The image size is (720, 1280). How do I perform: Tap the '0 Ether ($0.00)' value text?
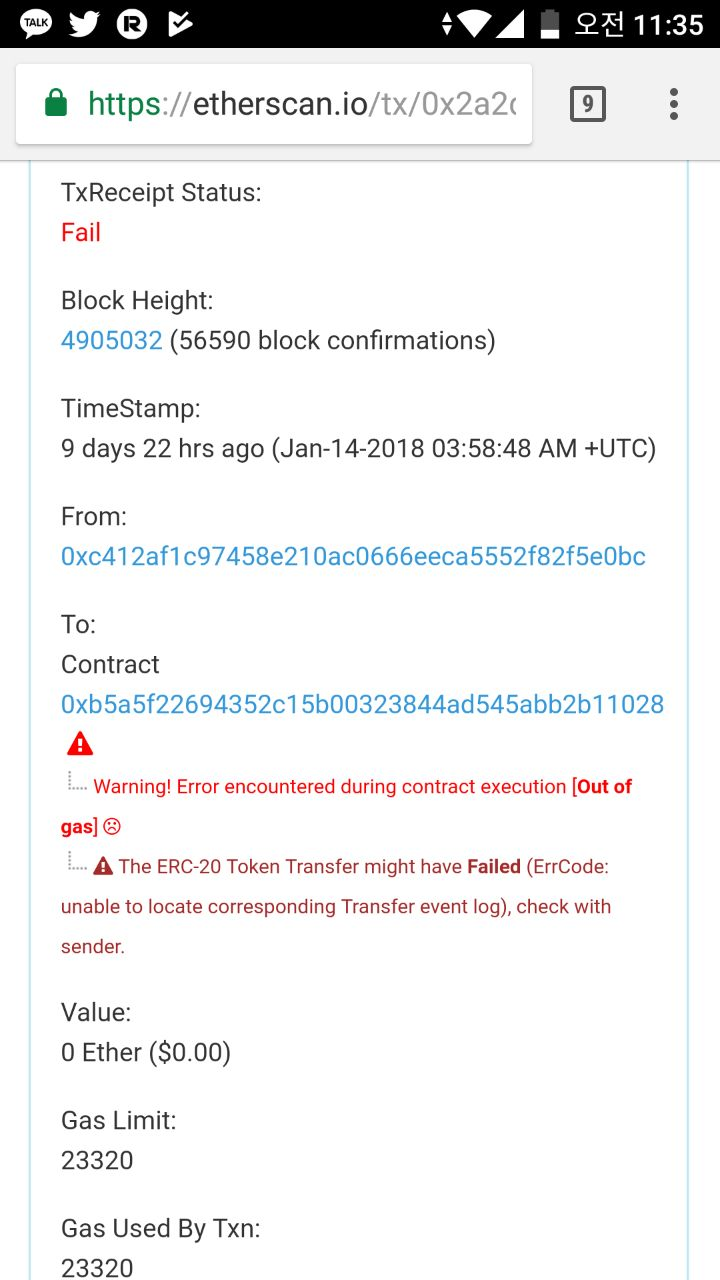pyautogui.click(x=146, y=1052)
